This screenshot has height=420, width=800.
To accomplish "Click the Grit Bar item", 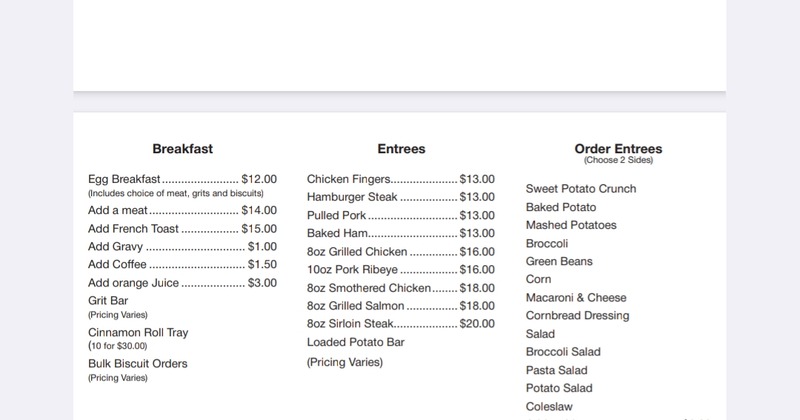I will click(x=108, y=301).
